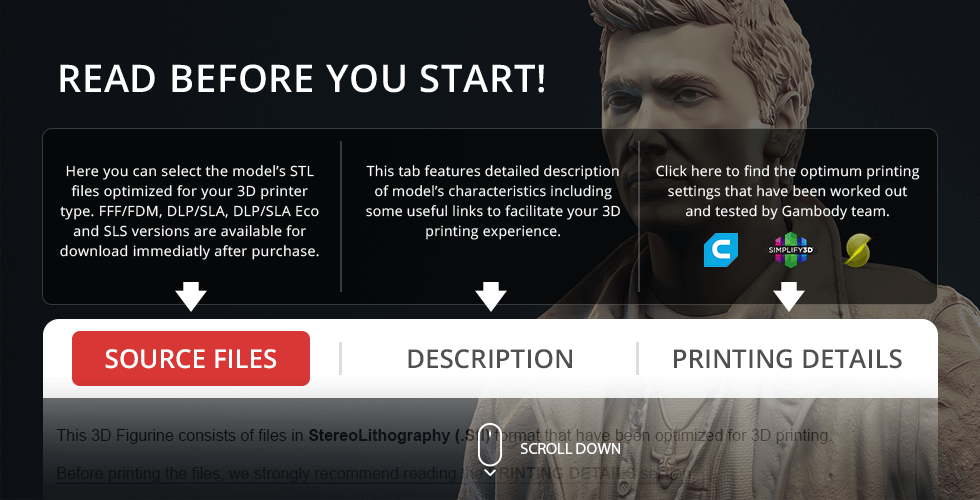
Task: Click the yellow Slic3r icon
Action: pos(858,250)
